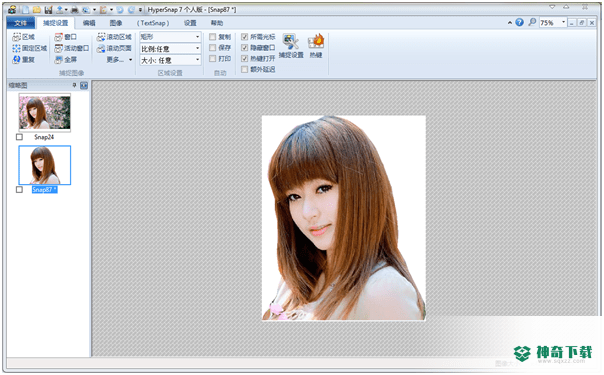Click the HyperSnap app icon in title bar
The image size is (604, 375).
point(13,10)
